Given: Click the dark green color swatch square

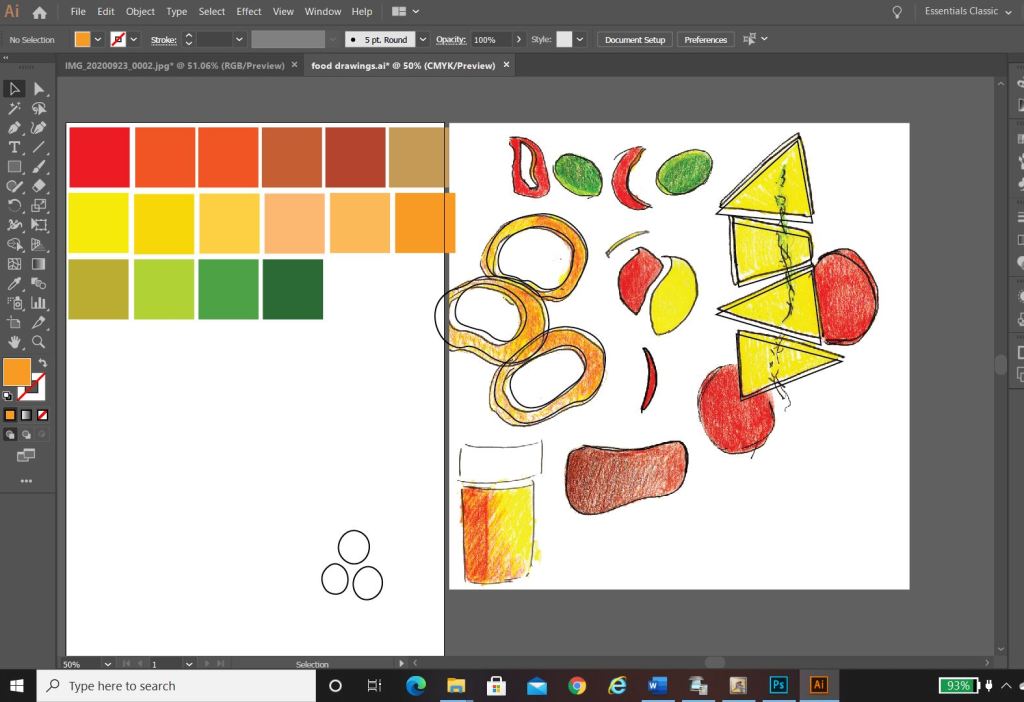Looking at the screenshot, I should coord(292,289).
